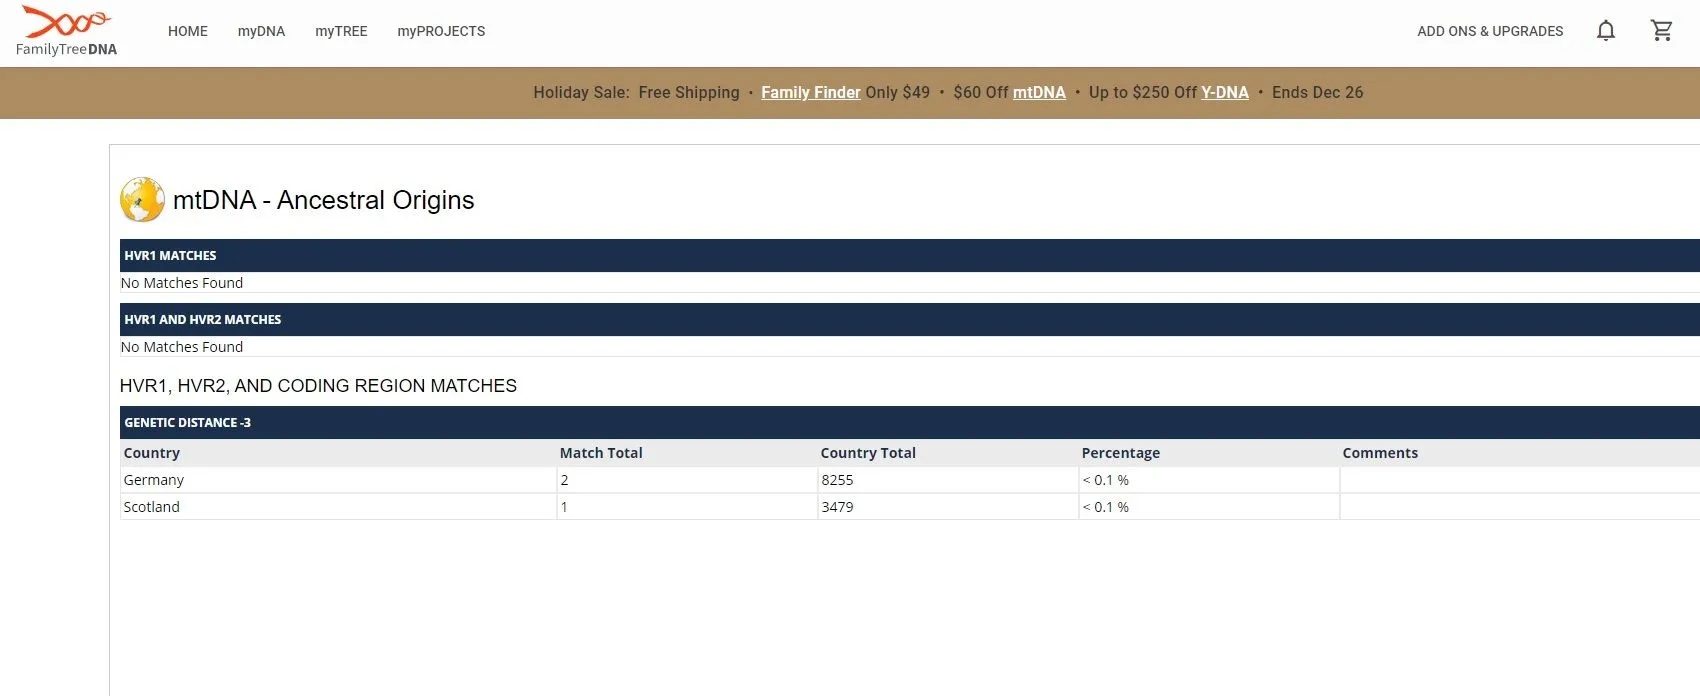This screenshot has width=1700, height=696.
Task: Click the FamilyTreeDNA logo
Action: coord(66,31)
